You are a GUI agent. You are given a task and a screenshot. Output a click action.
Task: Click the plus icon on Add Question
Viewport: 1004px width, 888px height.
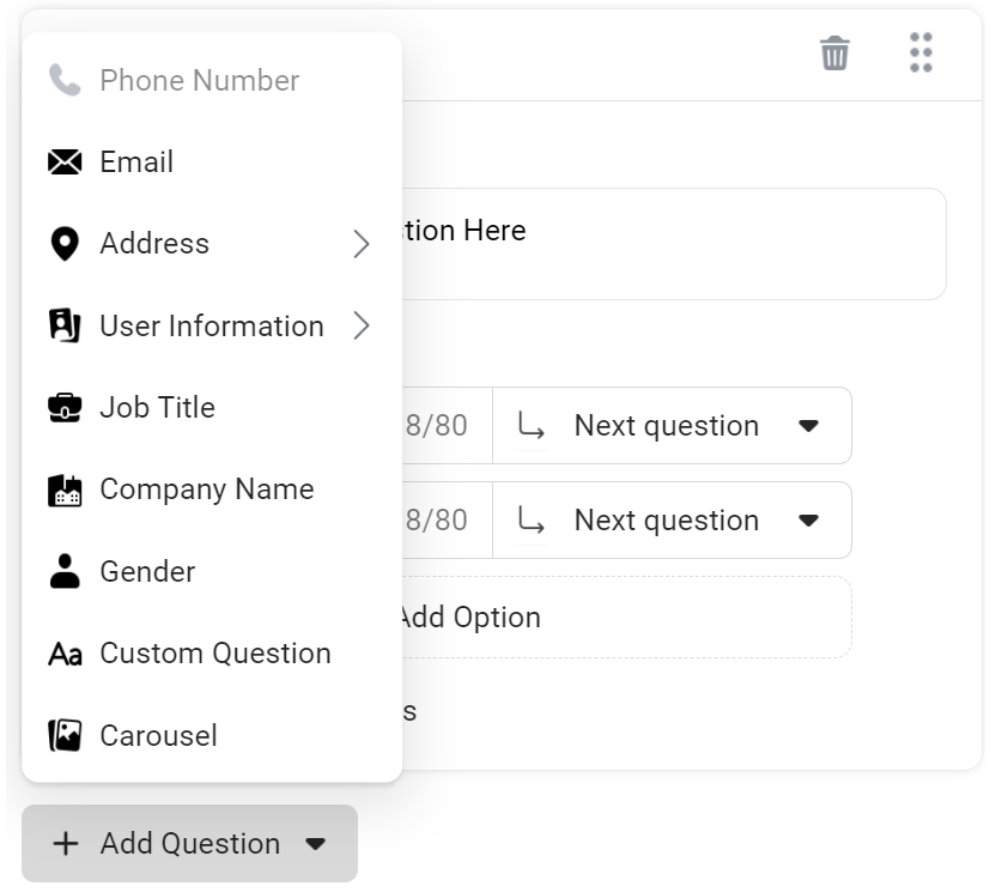[65, 843]
